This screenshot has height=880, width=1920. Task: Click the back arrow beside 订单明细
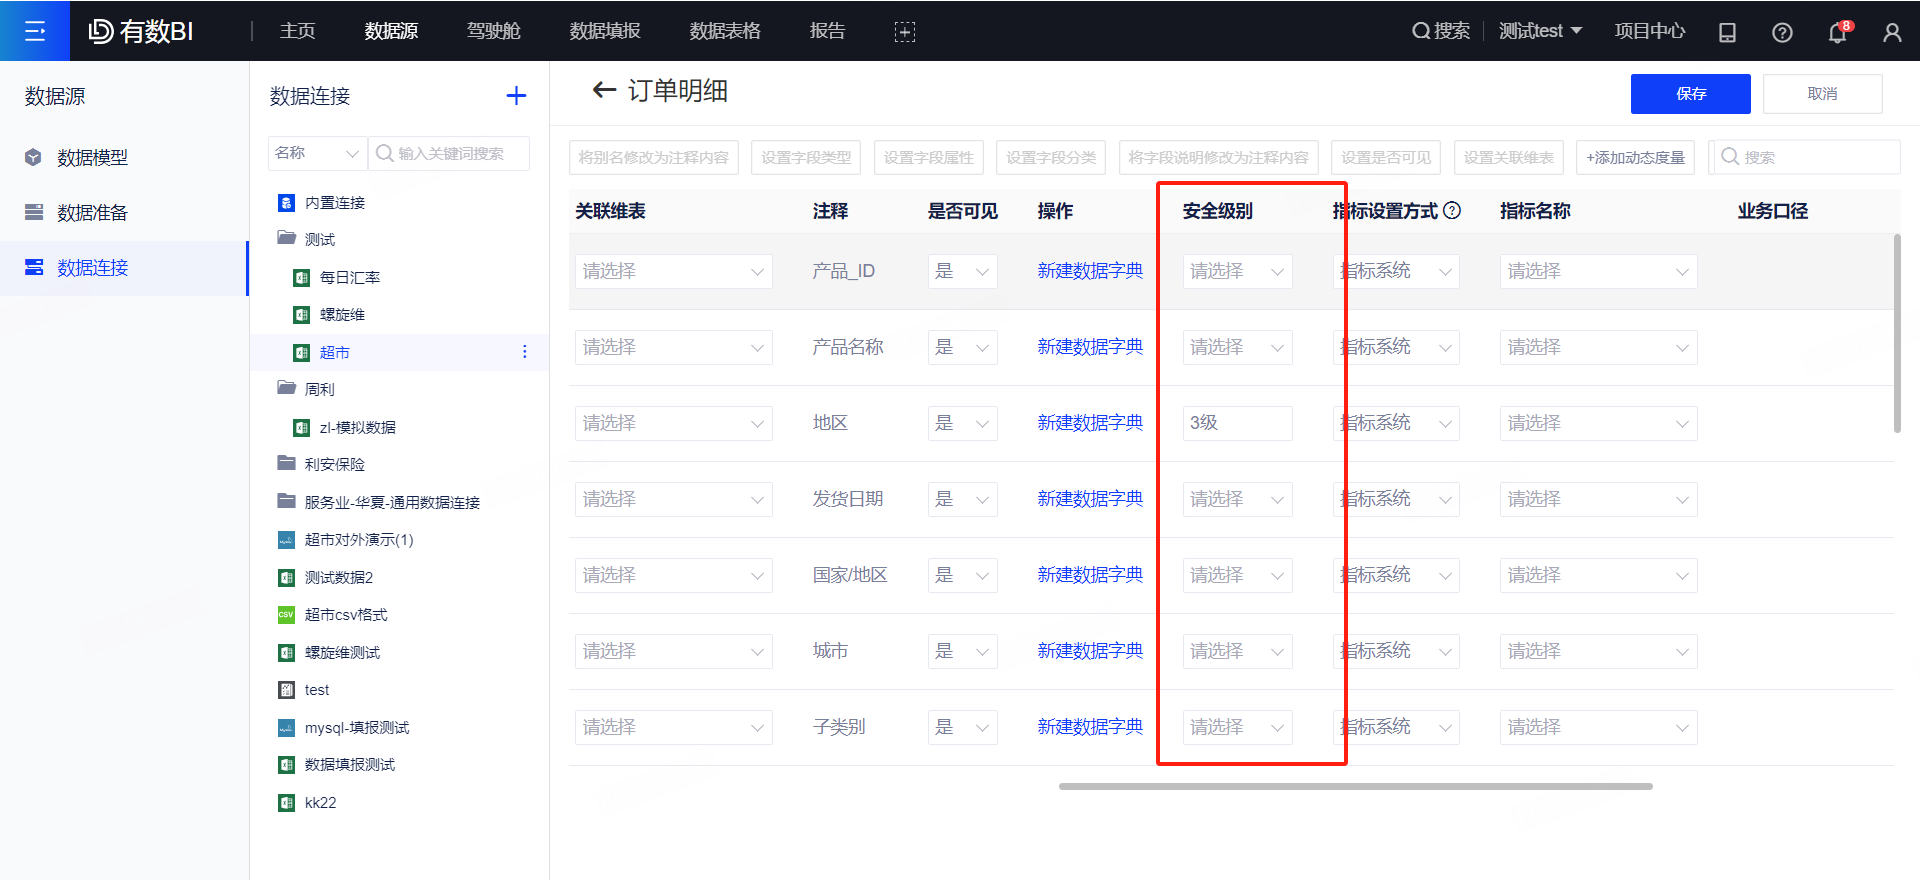(x=604, y=91)
